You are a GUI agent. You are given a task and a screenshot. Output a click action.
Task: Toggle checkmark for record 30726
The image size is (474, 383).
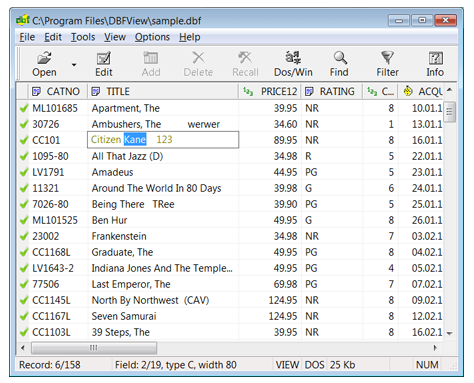24,124
